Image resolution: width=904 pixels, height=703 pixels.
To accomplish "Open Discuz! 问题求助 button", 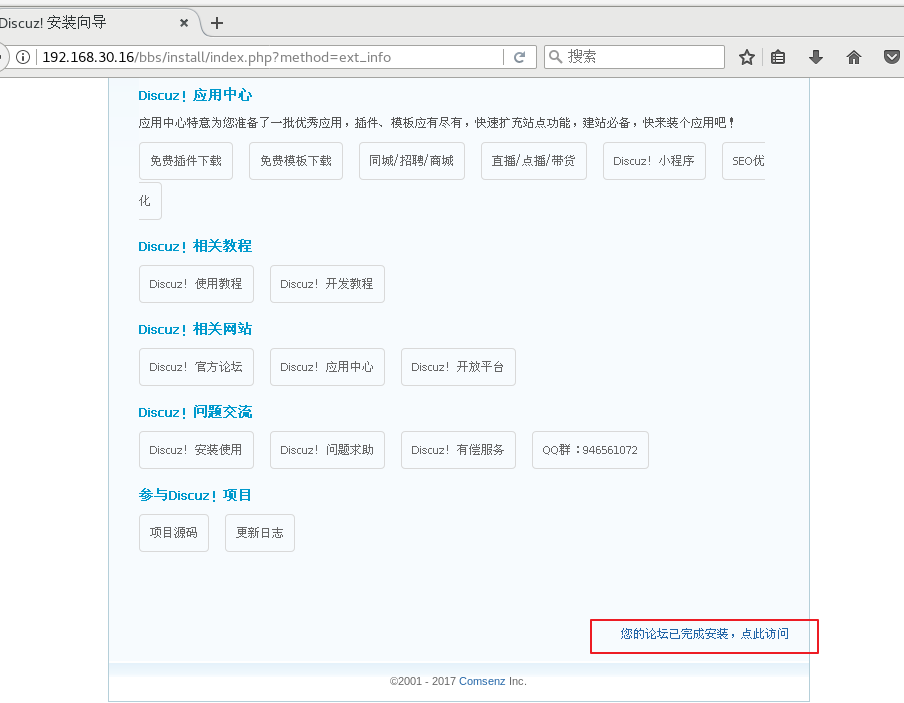I will click(327, 450).
